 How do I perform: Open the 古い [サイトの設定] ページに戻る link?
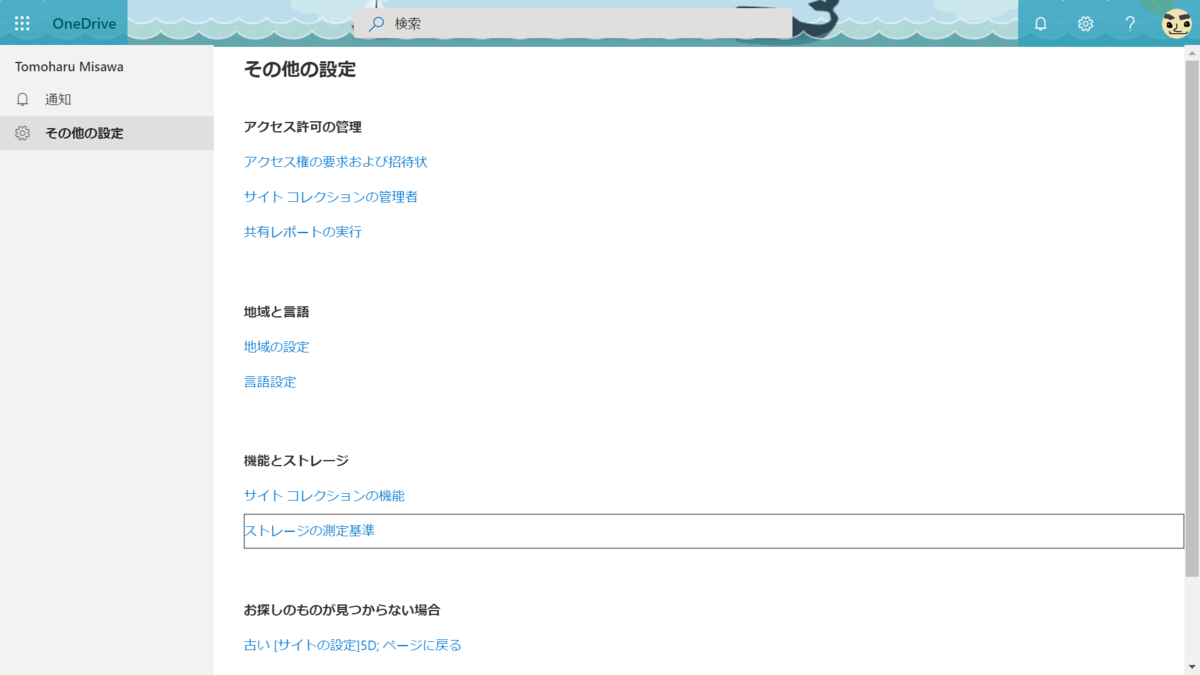tap(353, 646)
